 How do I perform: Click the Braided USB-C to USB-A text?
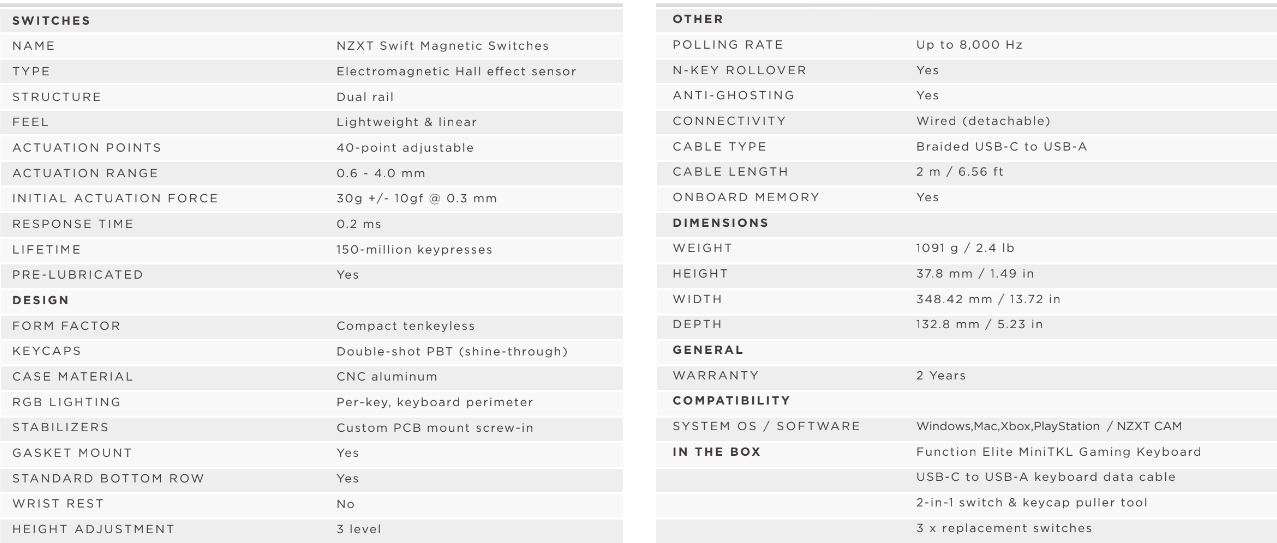click(1001, 147)
